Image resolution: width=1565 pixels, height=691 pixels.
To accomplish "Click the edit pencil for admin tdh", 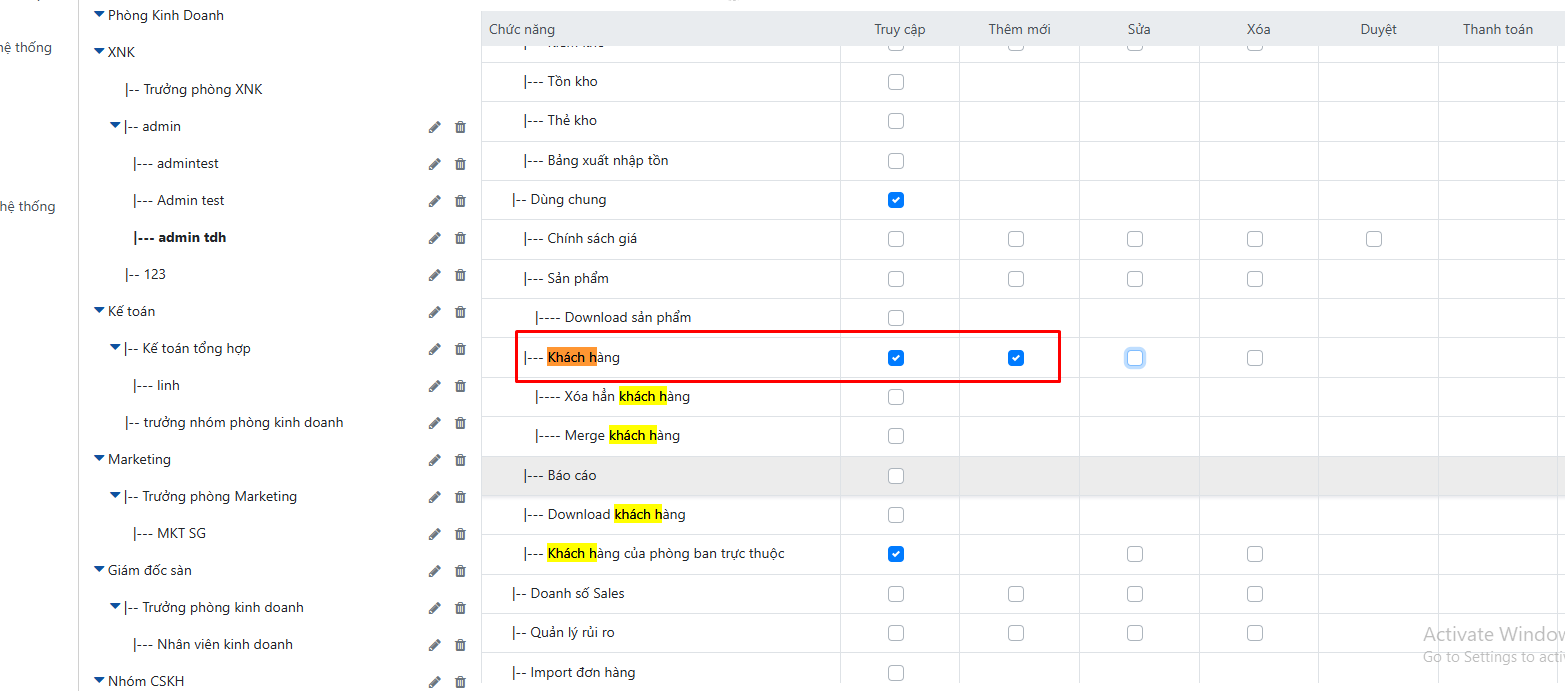I will [435, 238].
